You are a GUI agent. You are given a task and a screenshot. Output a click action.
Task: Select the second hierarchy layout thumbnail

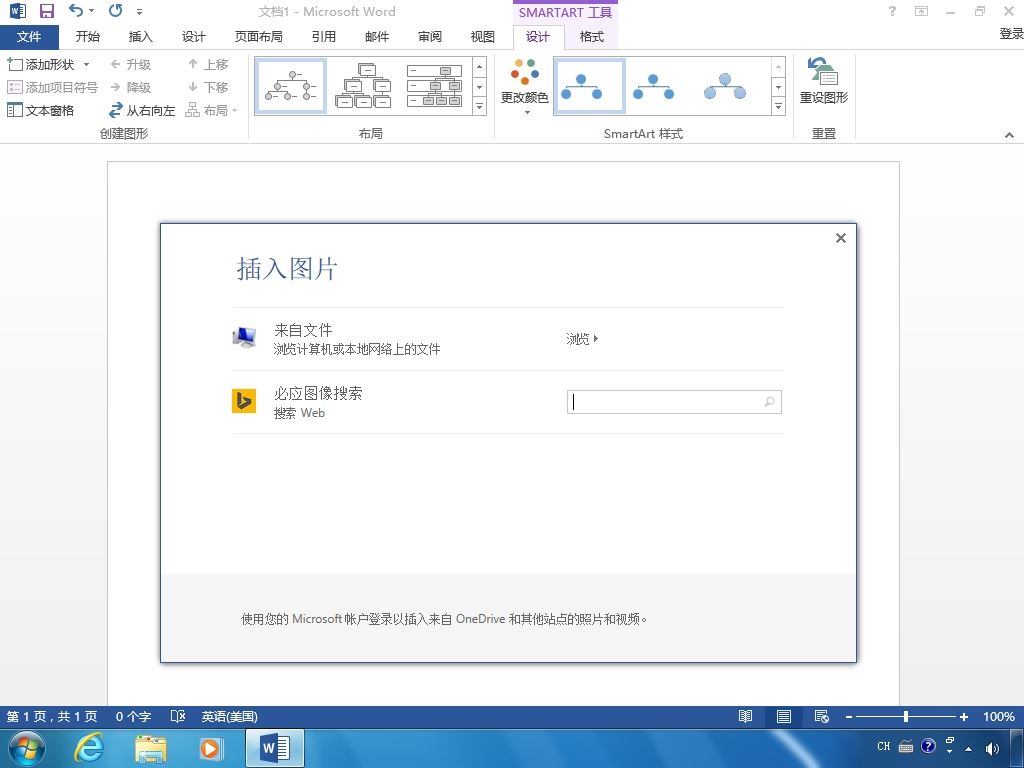(x=363, y=86)
